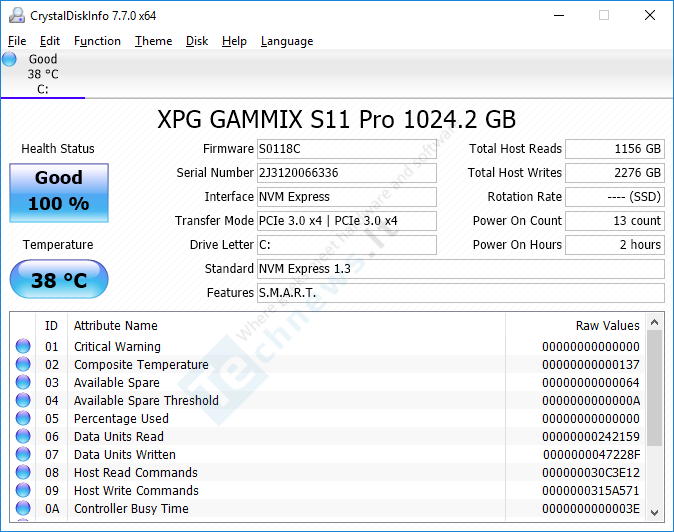
Task: Select the Data Units Written attribute name
Action: pos(125,455)
